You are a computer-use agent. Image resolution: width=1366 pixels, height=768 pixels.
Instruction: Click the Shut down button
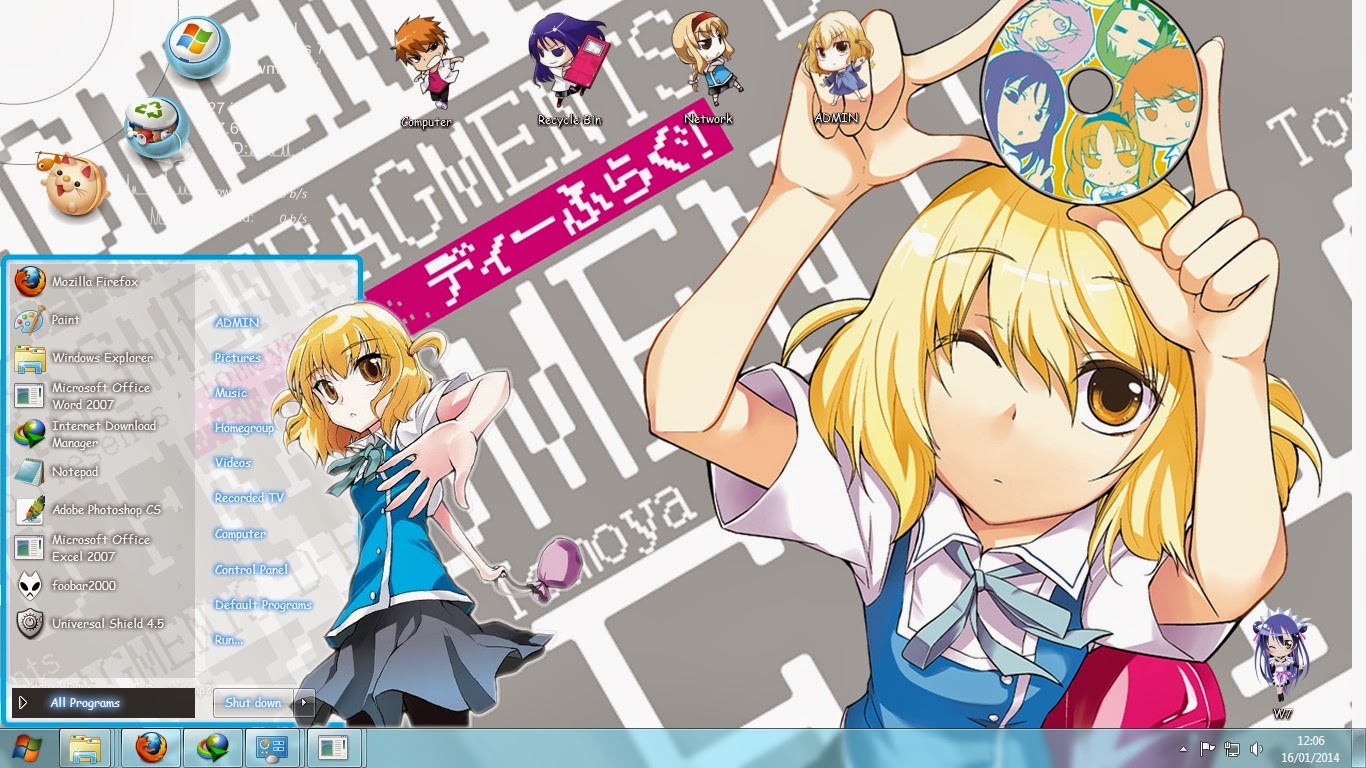(x=254, y=703)
